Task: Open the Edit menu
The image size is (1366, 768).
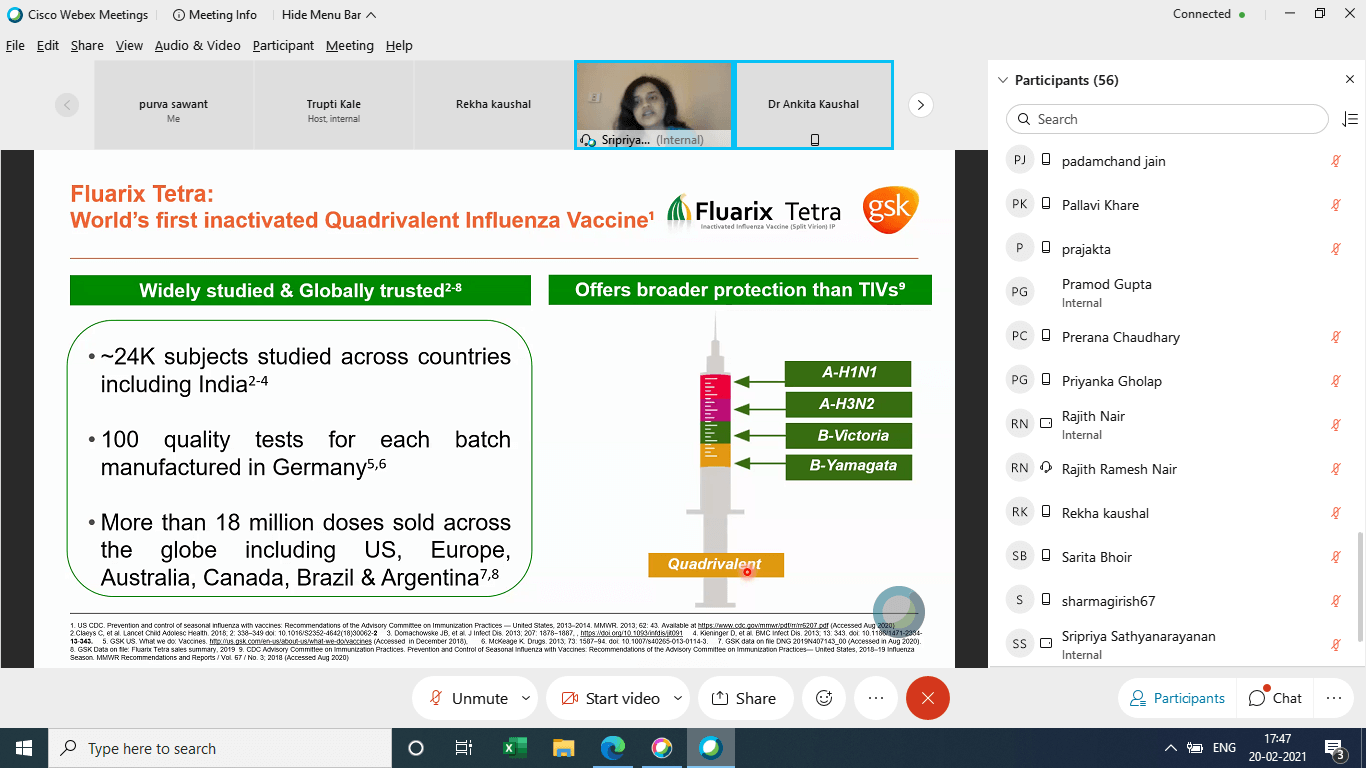Action: (48, 45)
